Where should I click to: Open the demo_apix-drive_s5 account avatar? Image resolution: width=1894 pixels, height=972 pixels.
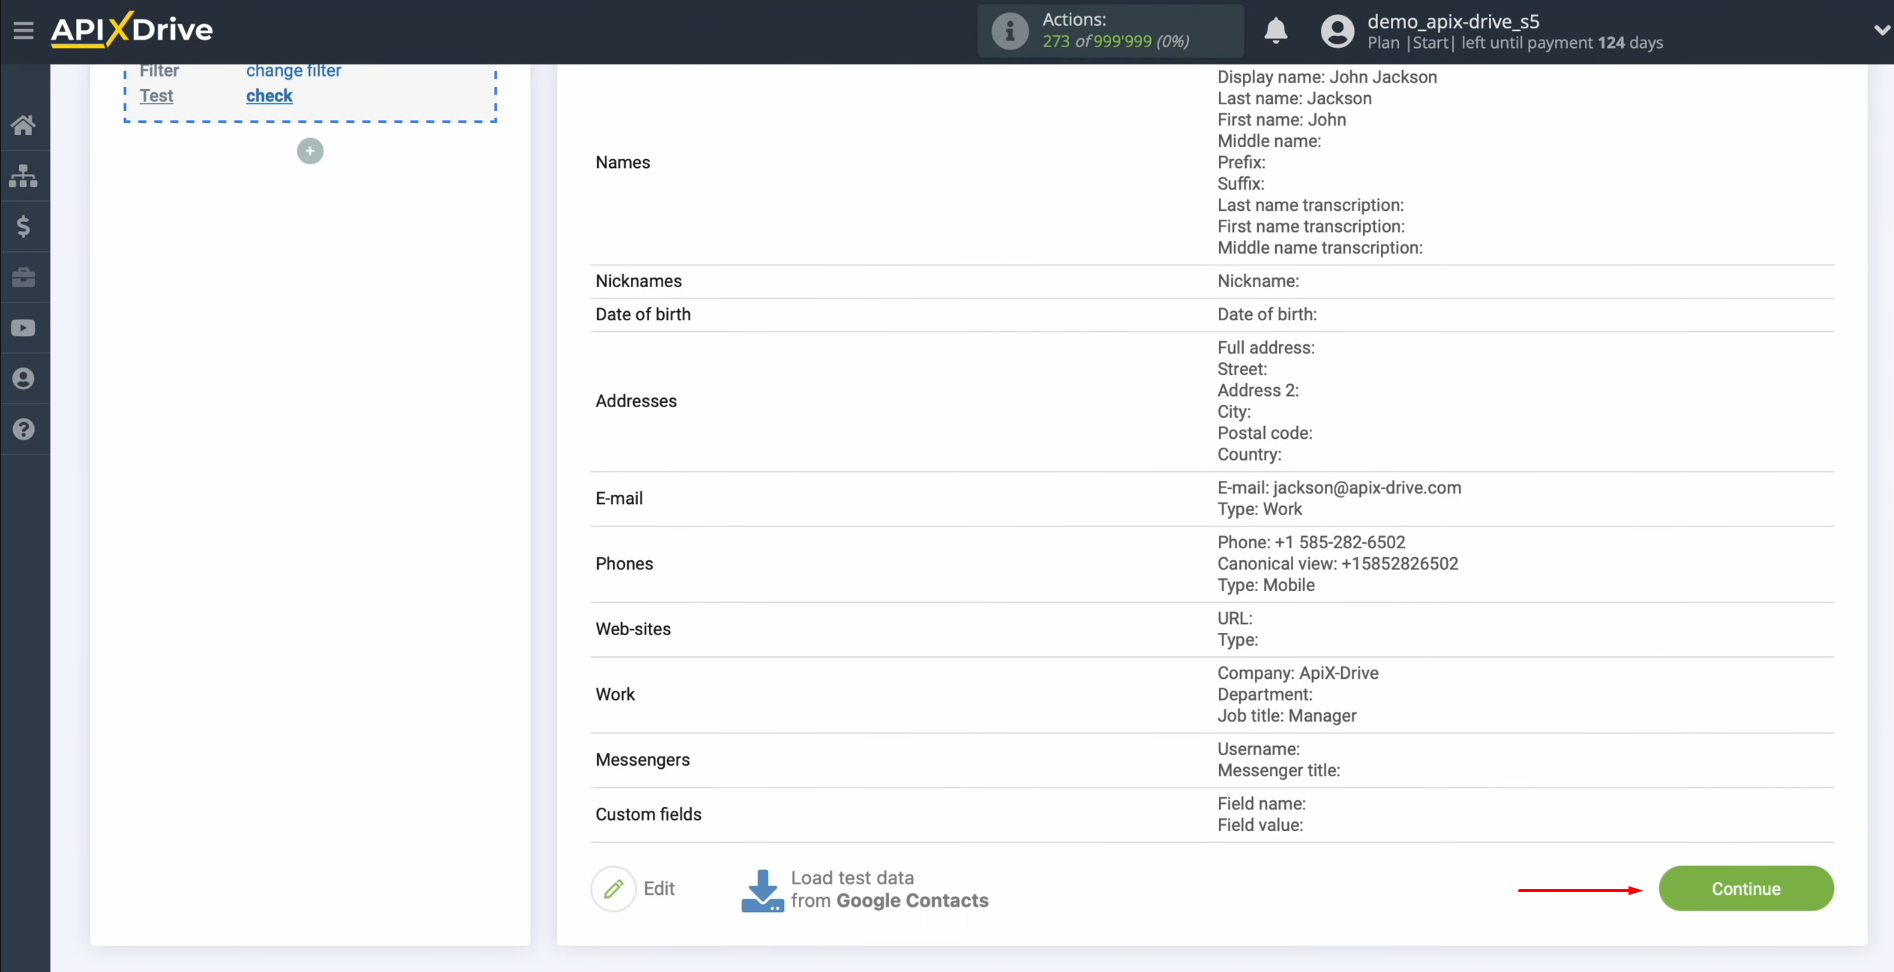click(1337, 31)
